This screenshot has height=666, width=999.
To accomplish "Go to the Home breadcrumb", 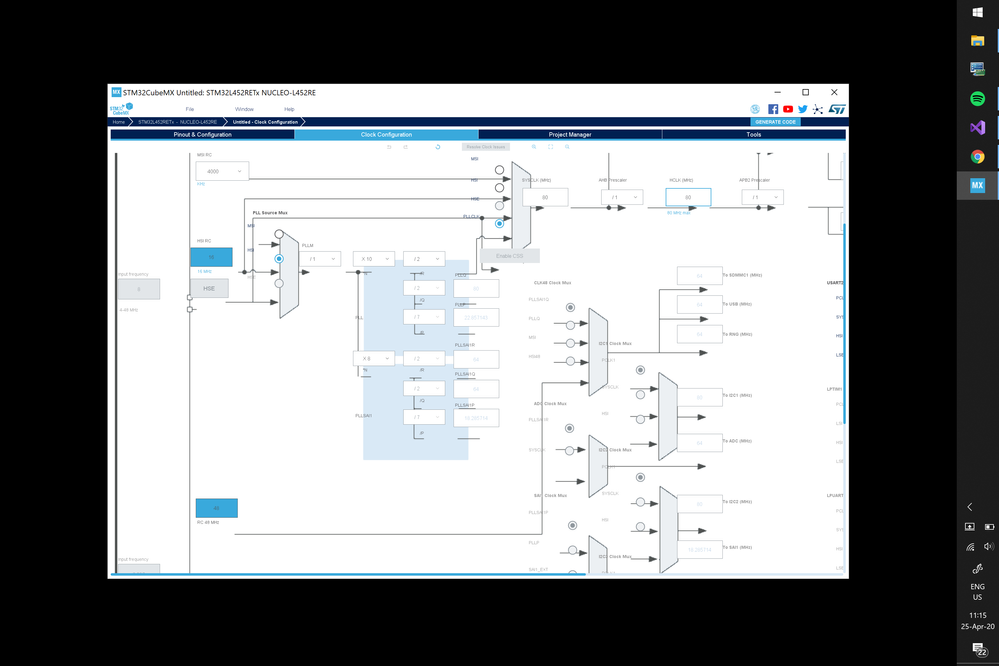I will [x=119, y=122].
